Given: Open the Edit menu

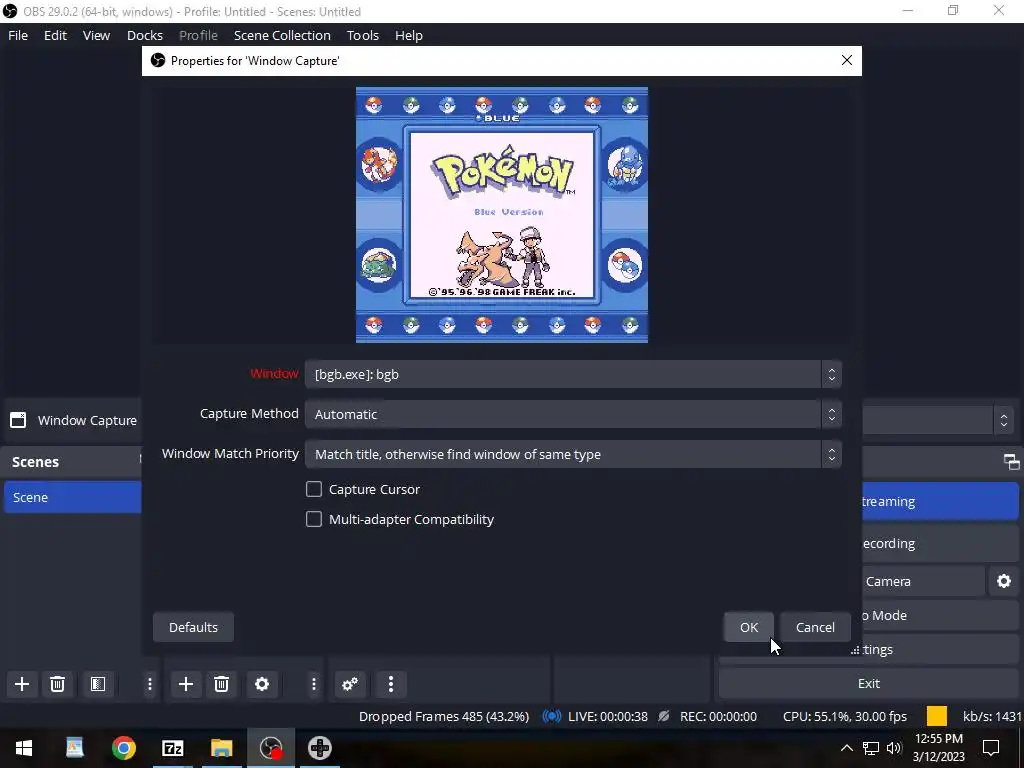Looking at the screenshot, I should point(56,35).
